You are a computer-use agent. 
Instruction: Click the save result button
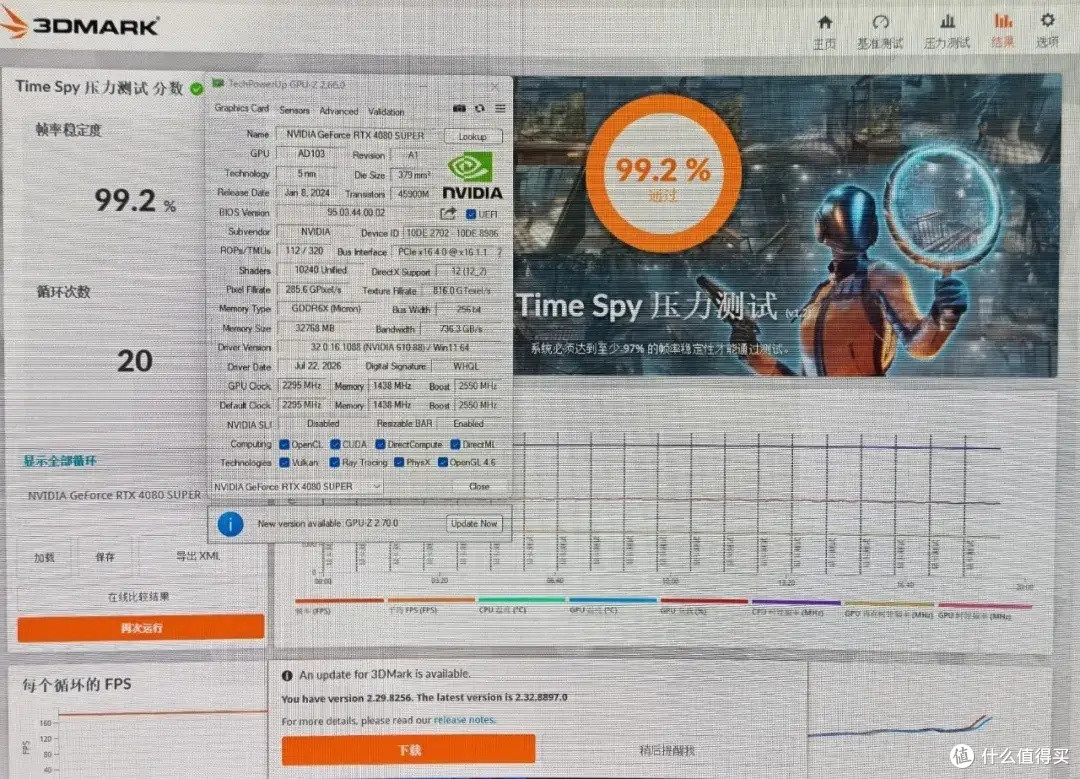105,557
